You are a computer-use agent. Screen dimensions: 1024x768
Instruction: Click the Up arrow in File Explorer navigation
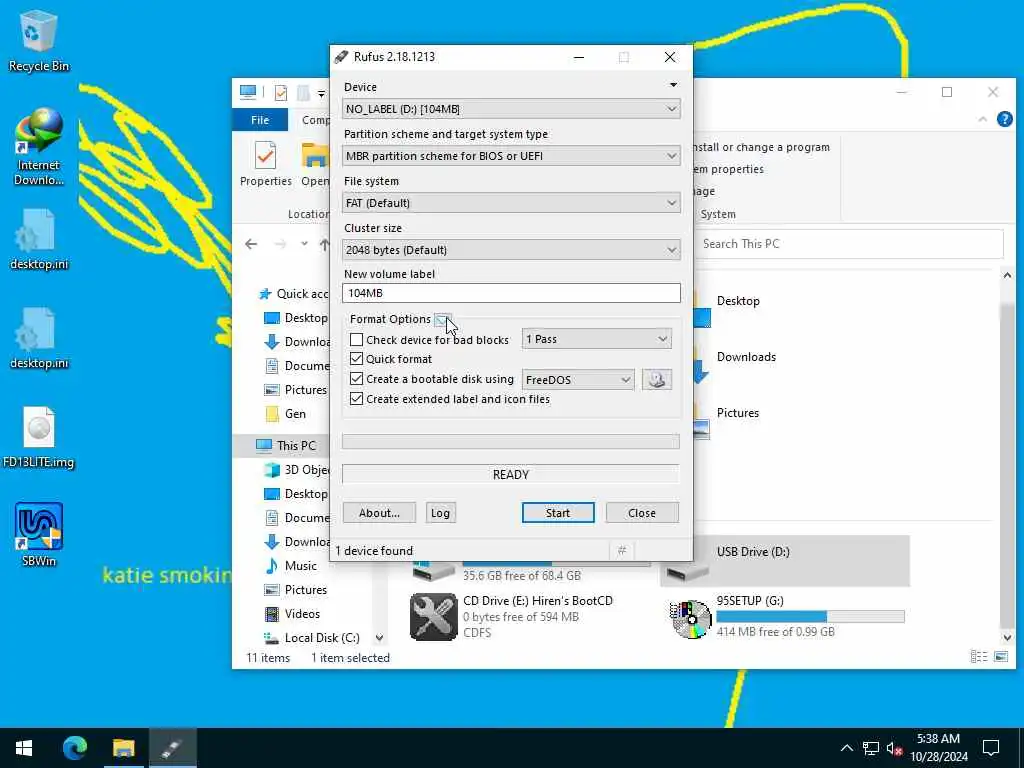[324, 244]
